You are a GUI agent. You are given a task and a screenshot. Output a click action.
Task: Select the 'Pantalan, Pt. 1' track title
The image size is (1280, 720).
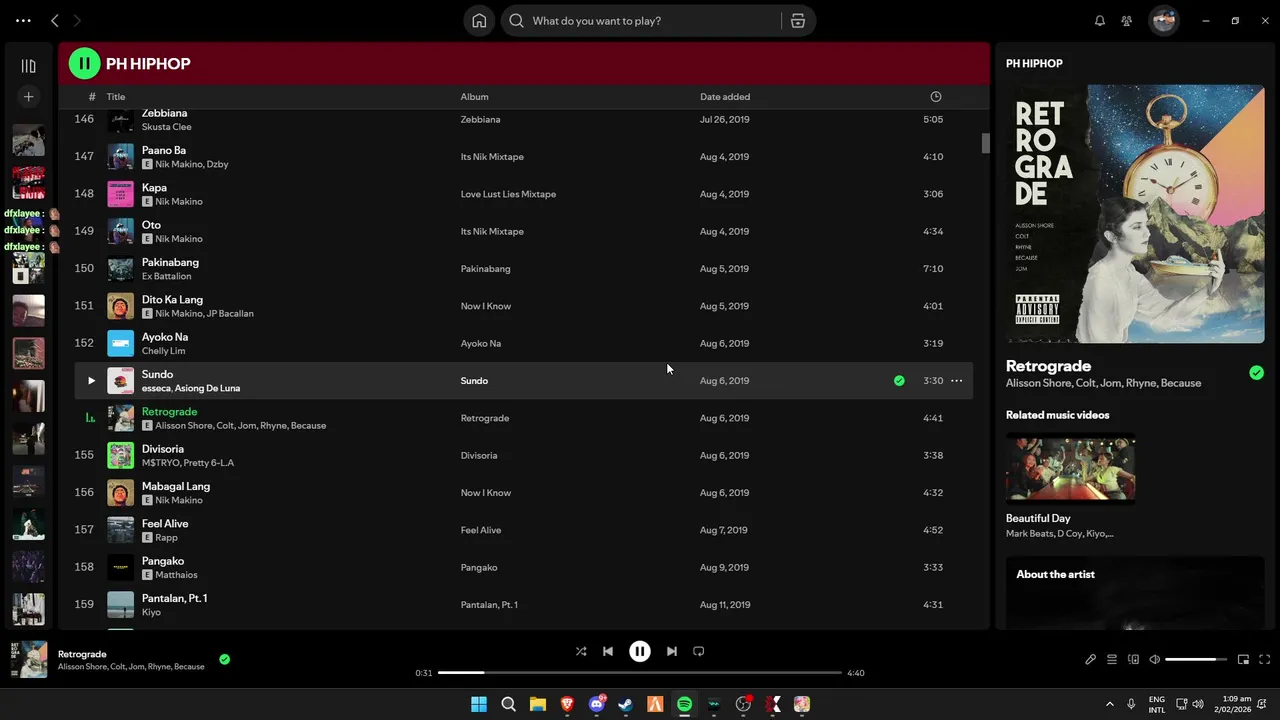(x=175, y=598)
